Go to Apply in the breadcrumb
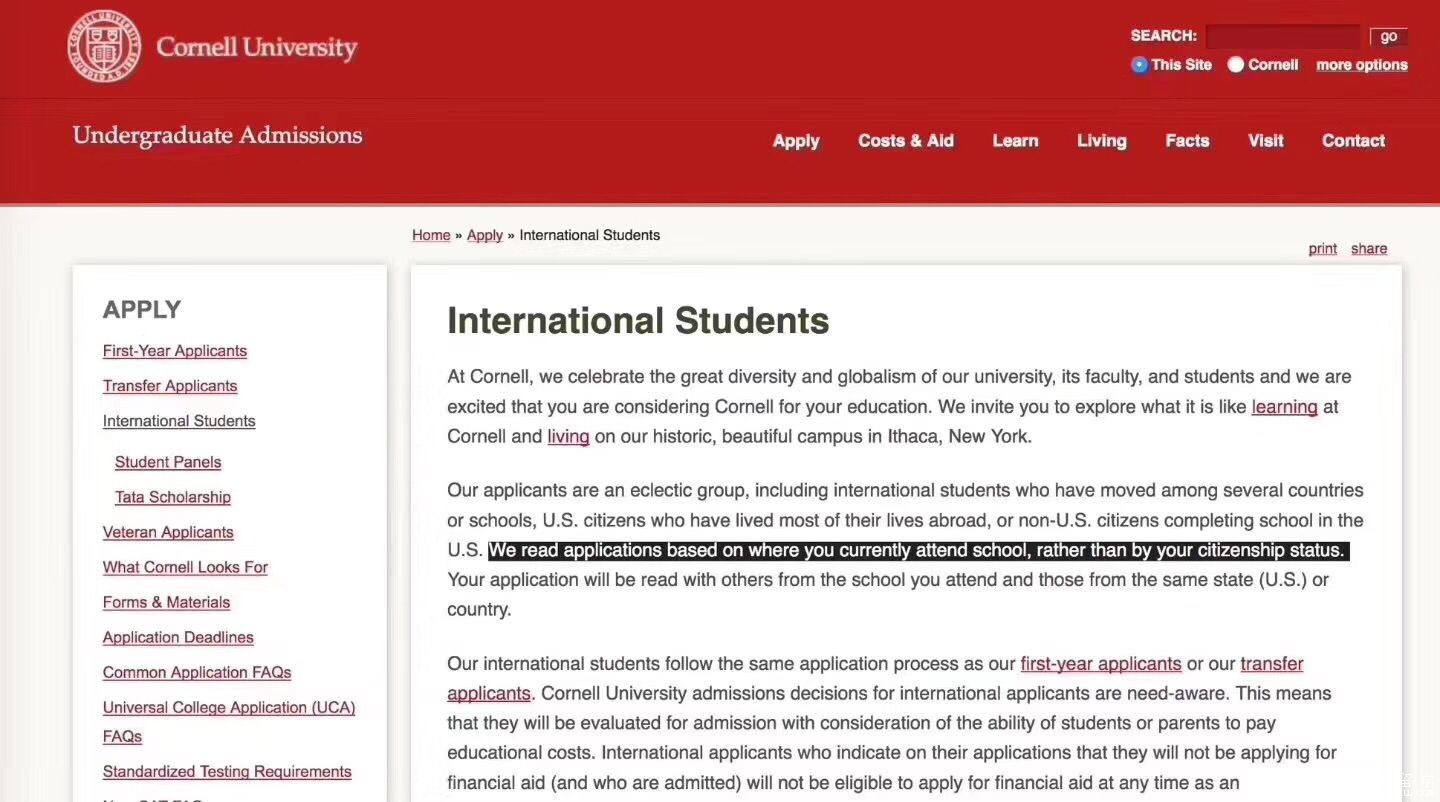This screenshot has width=1440, height=802. 485,235
